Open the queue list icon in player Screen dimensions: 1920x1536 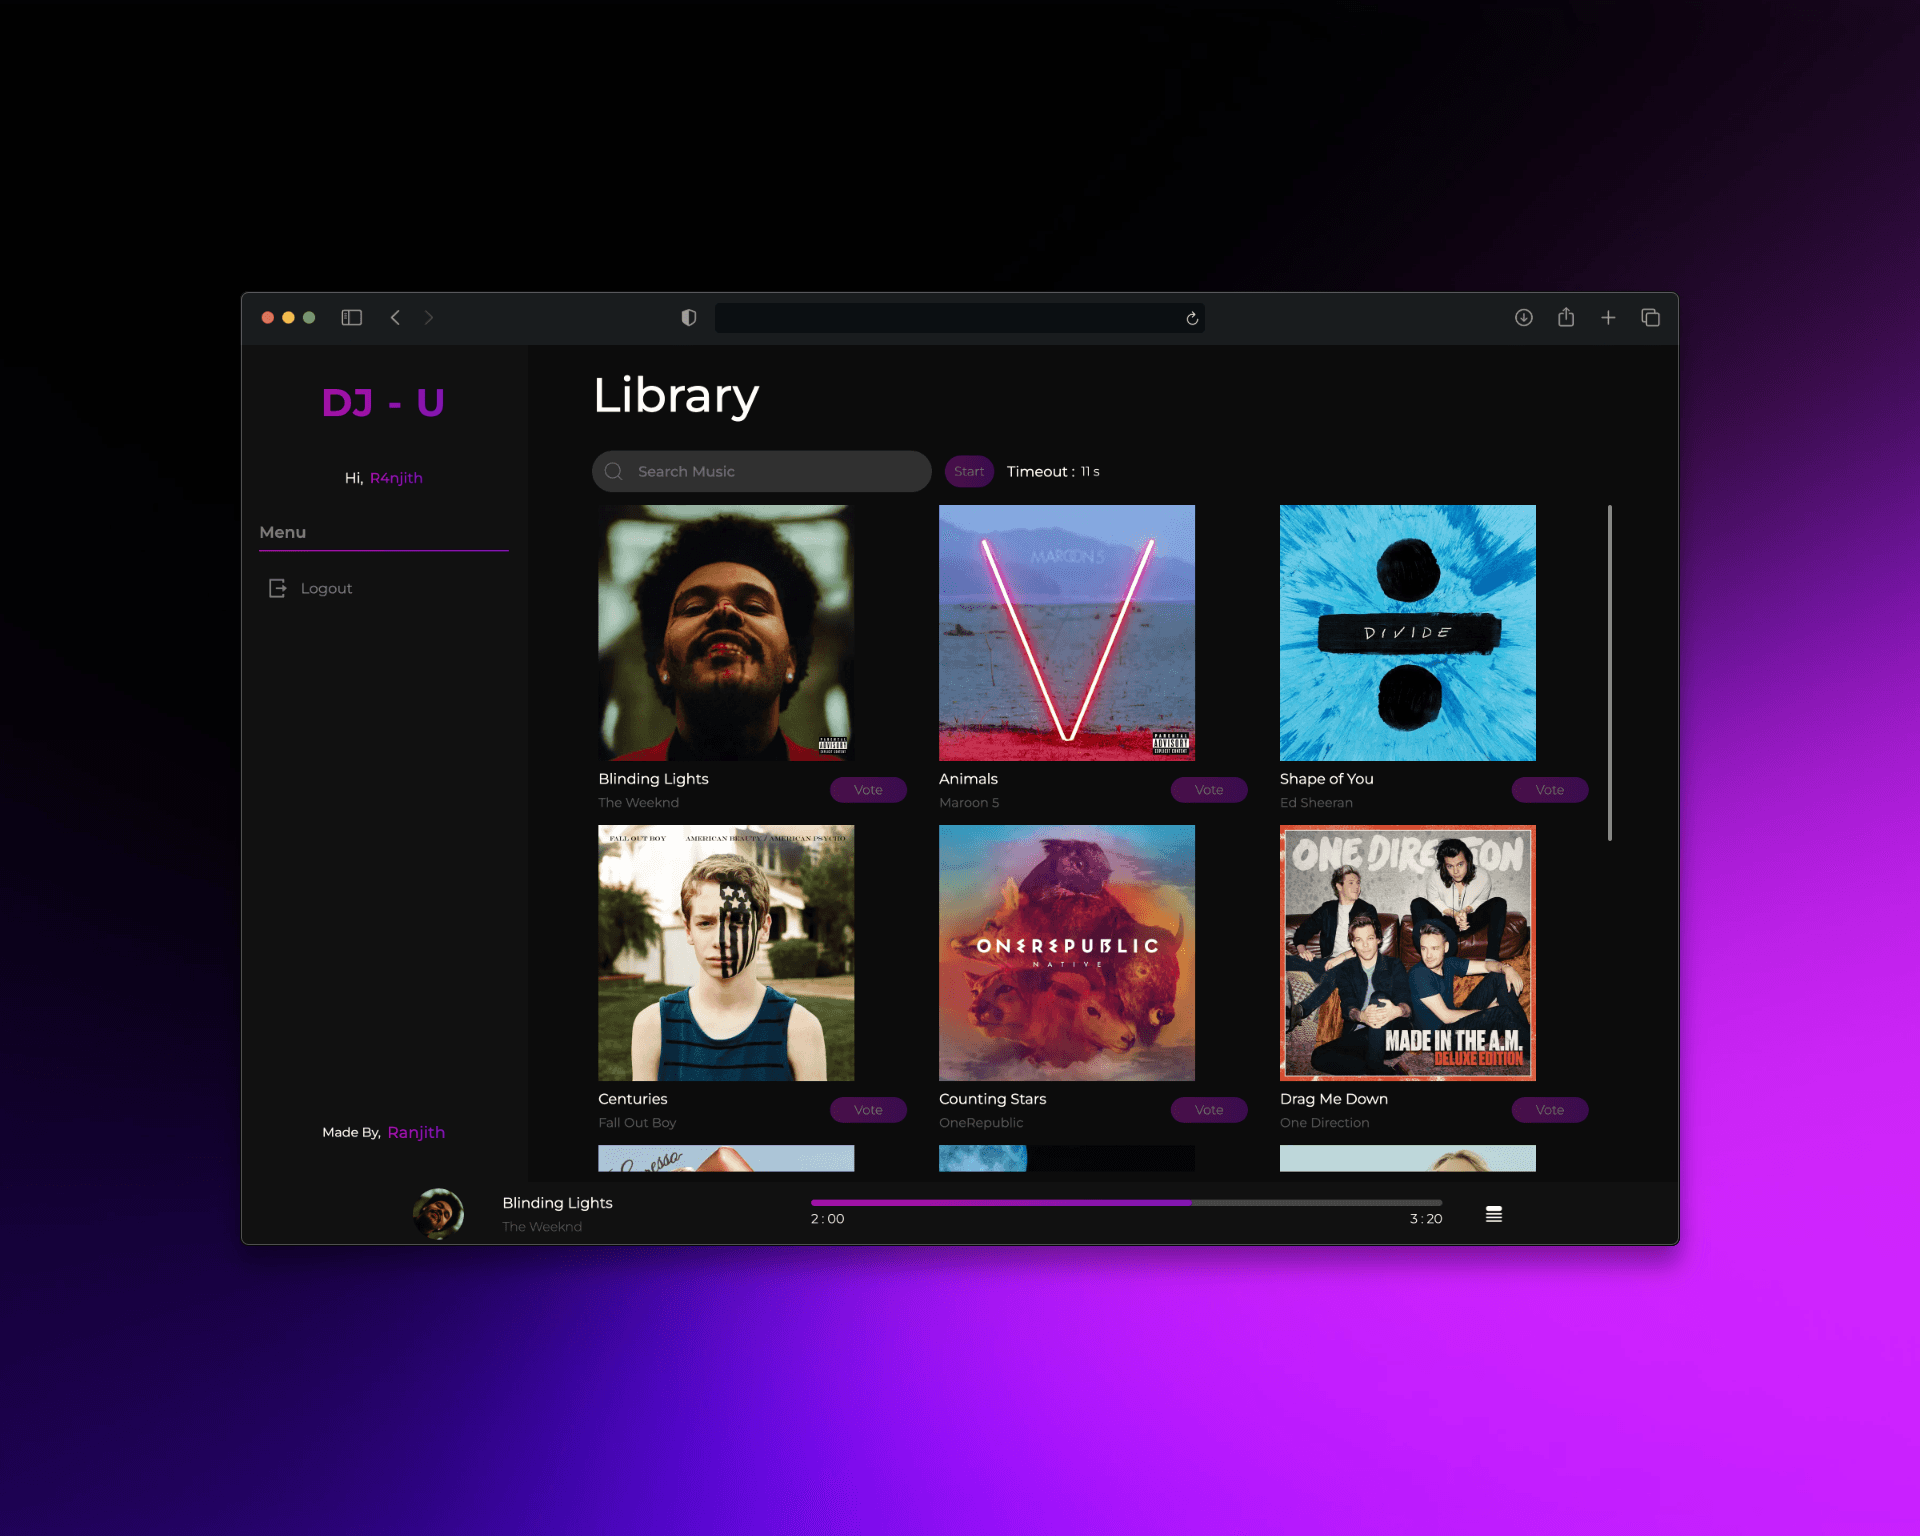pyautogui.click(x=1494, y=1214)
